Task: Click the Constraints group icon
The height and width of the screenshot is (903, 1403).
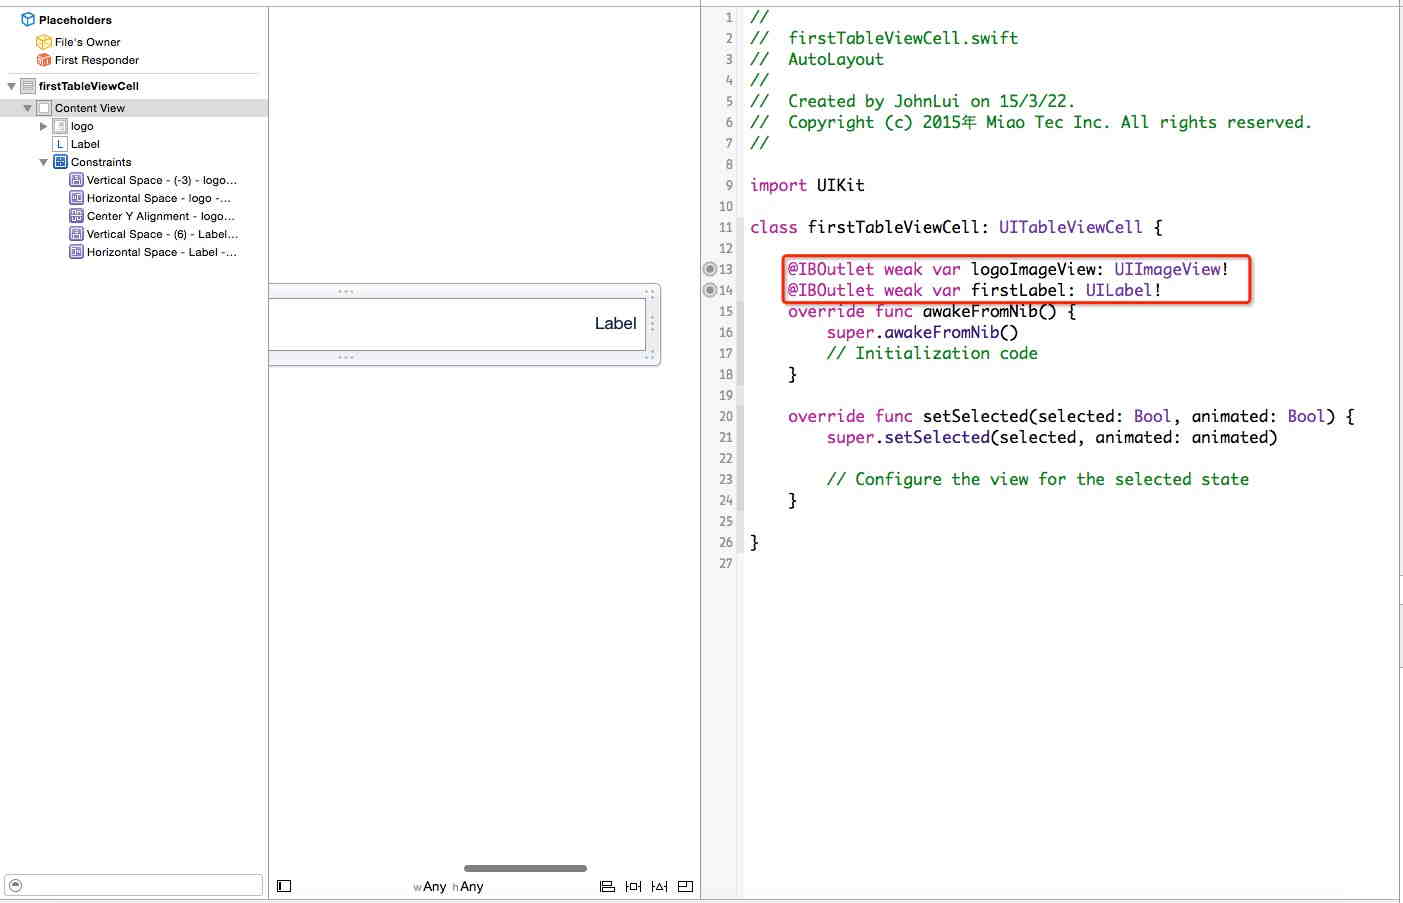Action: point(60,162)
